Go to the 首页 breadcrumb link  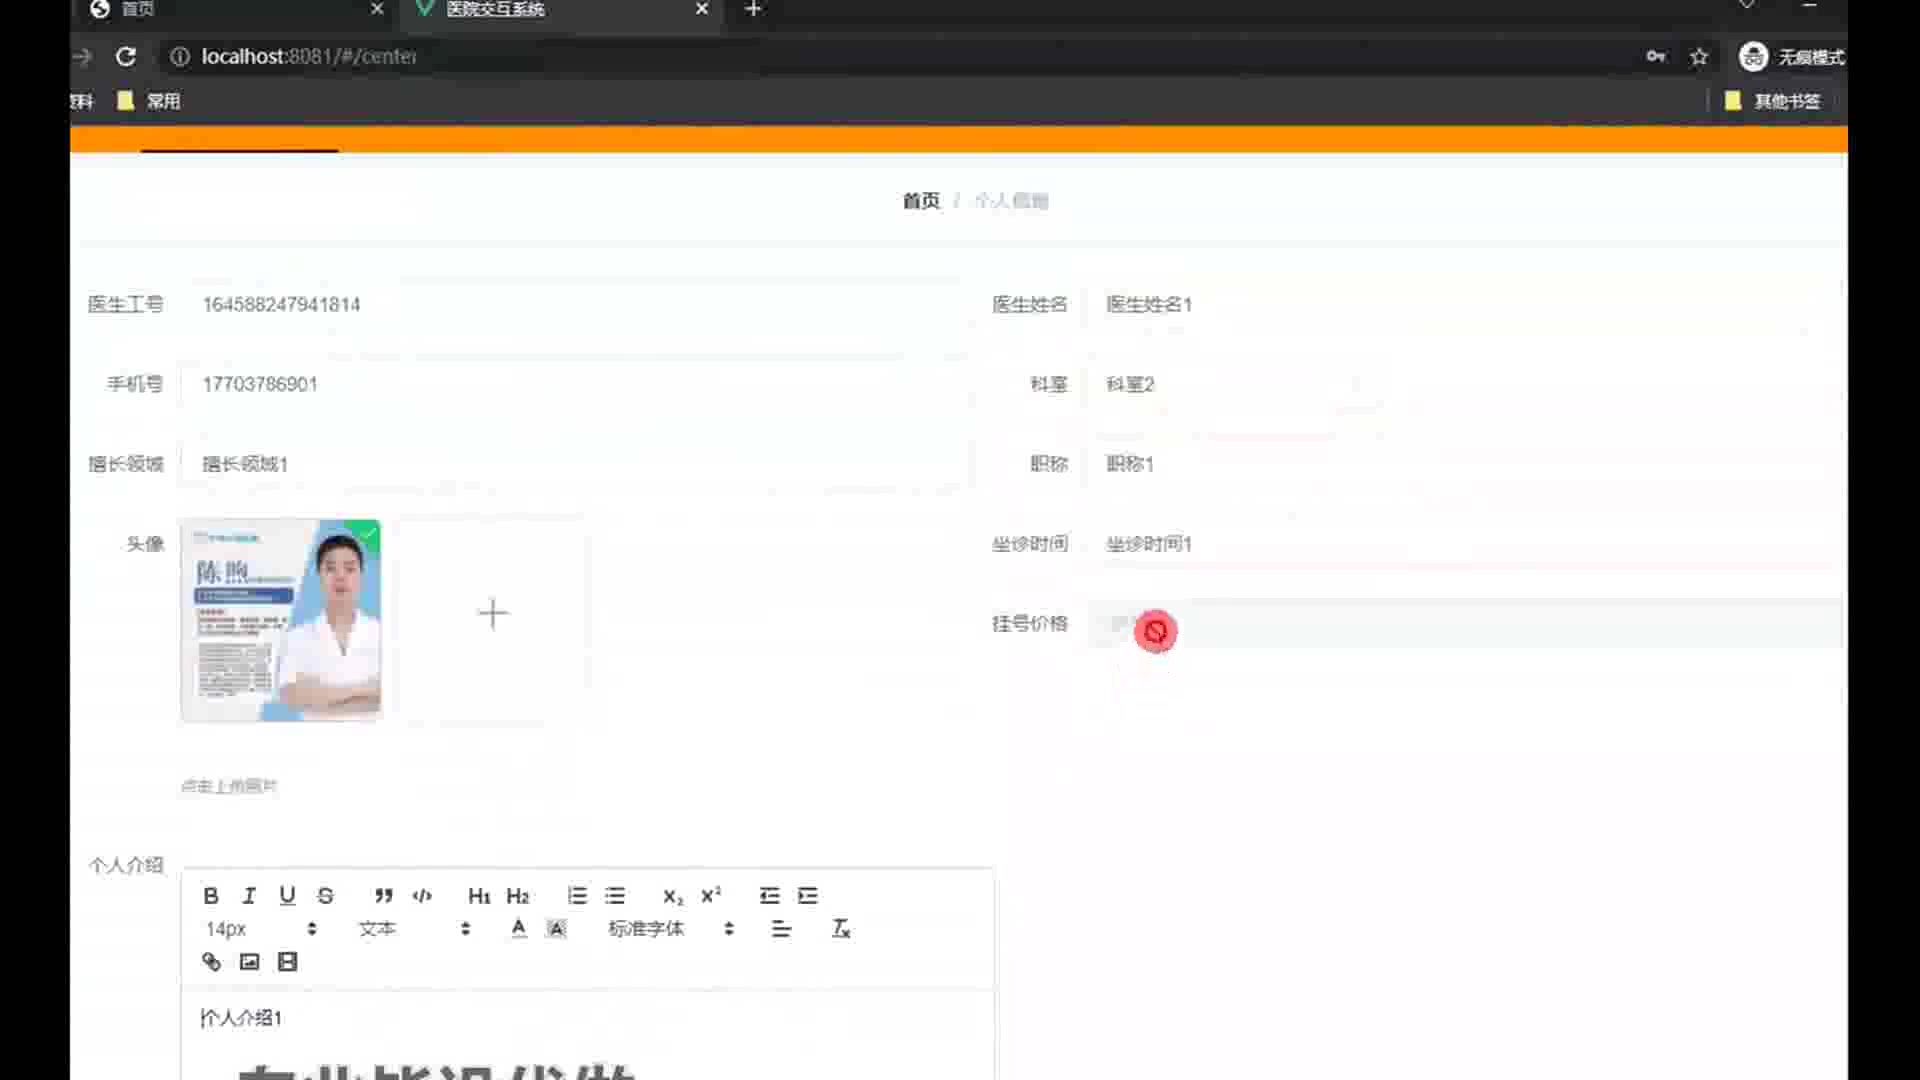pos(921,201)
